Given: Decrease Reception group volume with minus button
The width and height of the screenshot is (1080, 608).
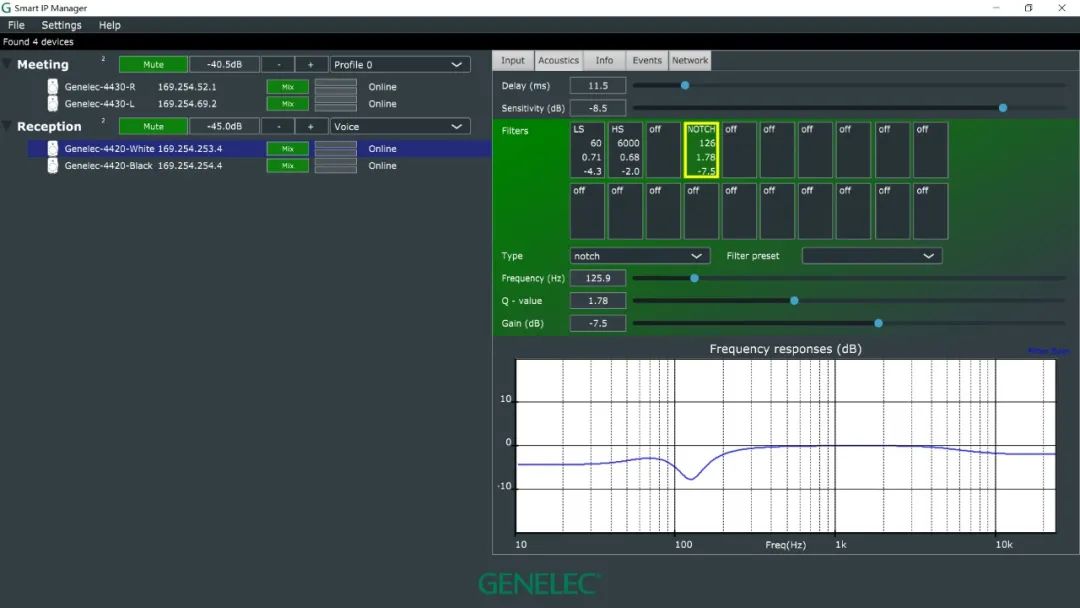Looking at the screenshot, I should point(278,126).
